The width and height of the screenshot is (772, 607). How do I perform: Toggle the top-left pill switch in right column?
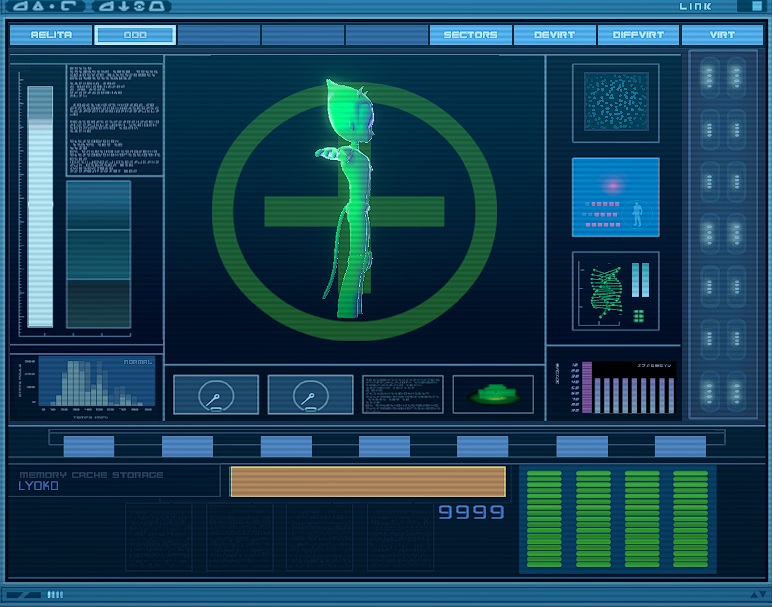click(x=709, y=77)
